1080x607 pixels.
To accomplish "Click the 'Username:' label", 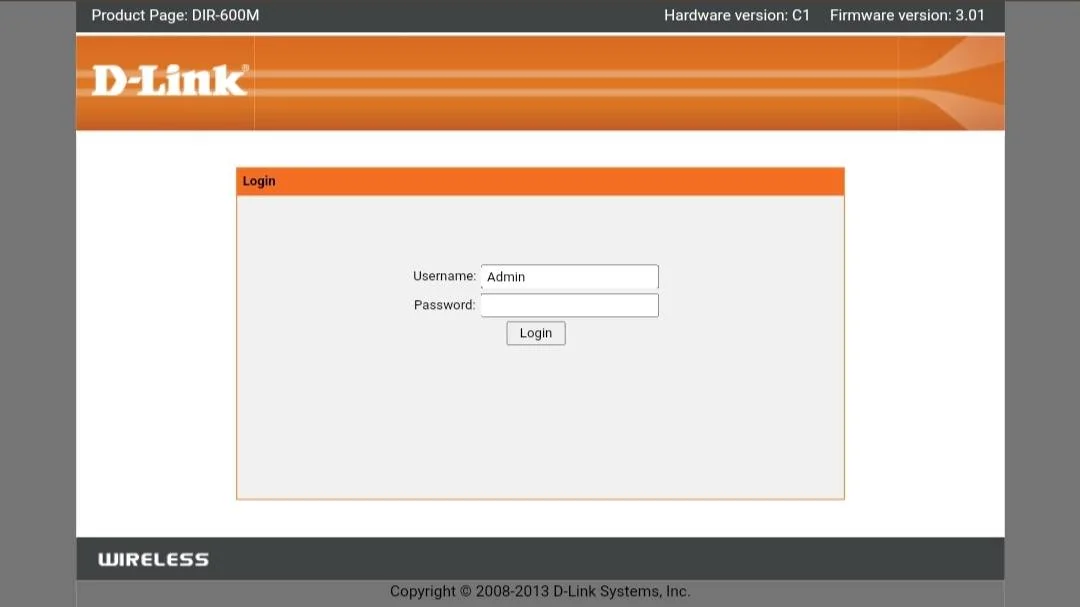I will tap(444, 276).
